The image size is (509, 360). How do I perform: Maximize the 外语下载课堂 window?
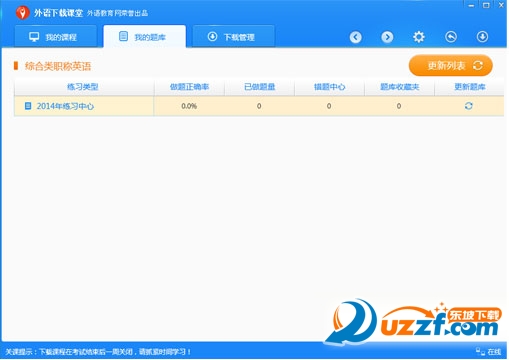[486, 5]
